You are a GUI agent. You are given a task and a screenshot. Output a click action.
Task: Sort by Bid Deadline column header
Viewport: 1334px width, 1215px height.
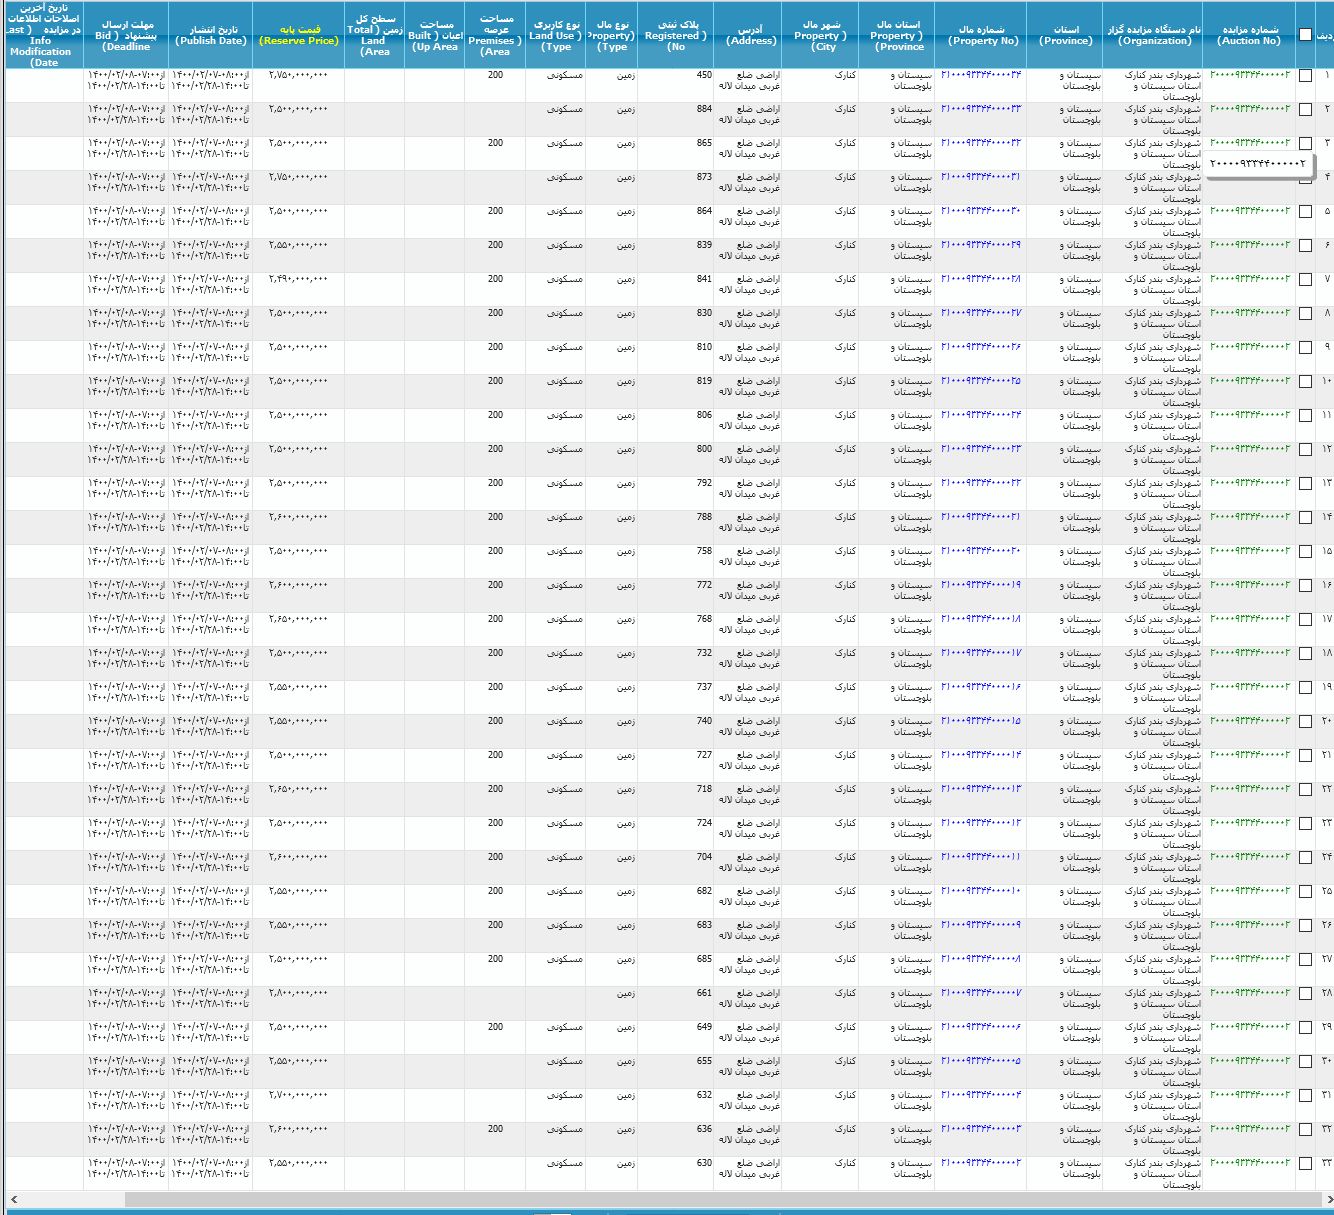pyautogui.click(x=126, y=35)
